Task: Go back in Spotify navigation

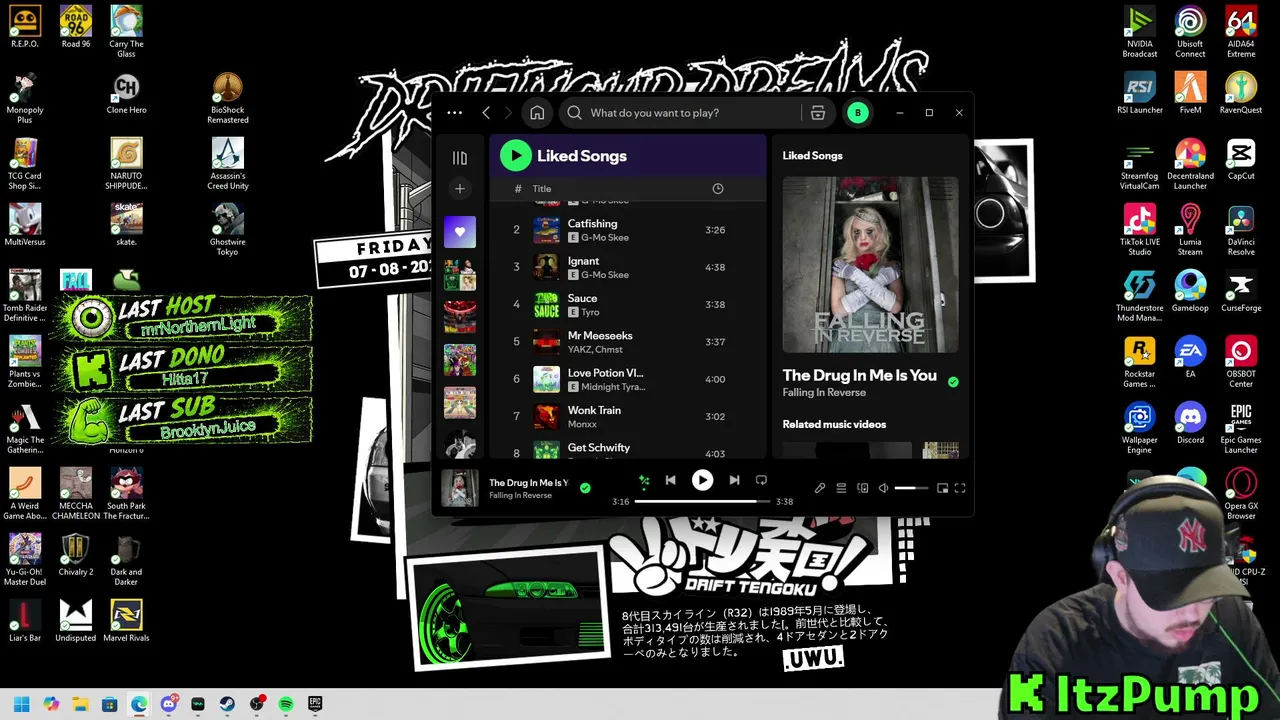Action: click(x=486, y=113)
